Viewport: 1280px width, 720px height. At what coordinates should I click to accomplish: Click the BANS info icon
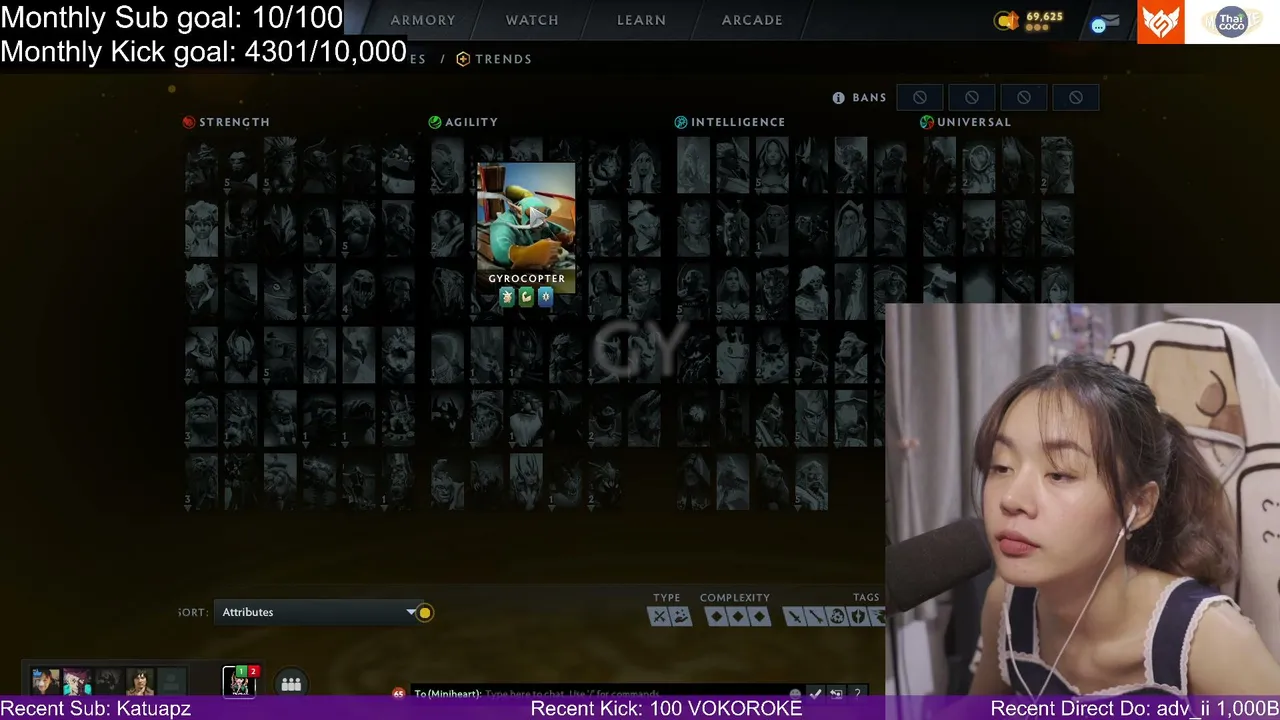[x=839, y=98]
